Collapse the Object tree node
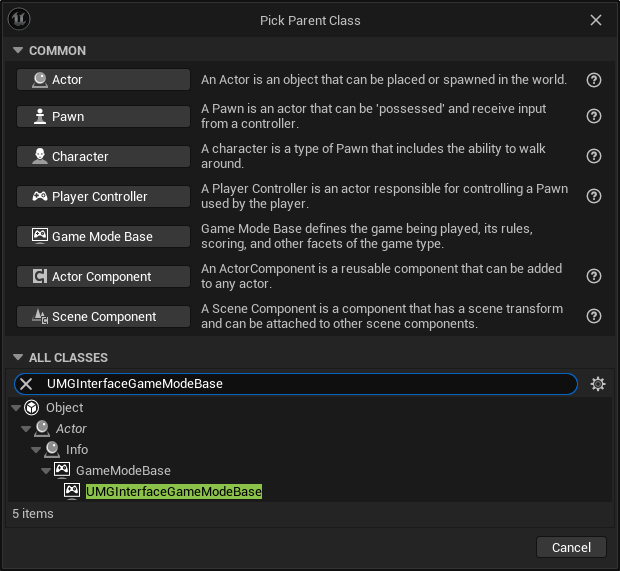The width and height of the screenshot is (620, 571). coord(17,408)
